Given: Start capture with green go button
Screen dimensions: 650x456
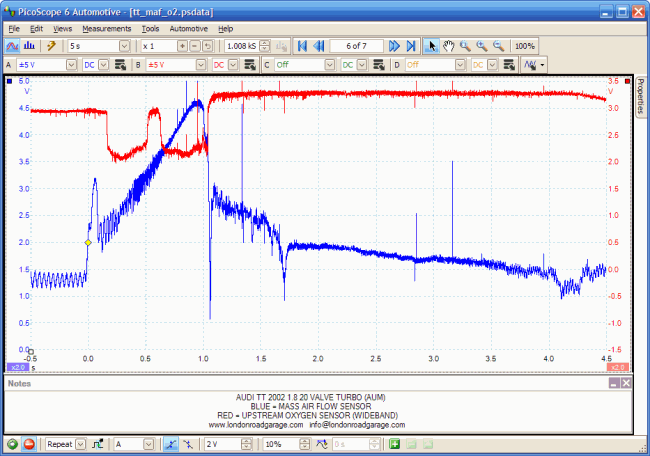Looking at the screenshot, I should [12, 443].
